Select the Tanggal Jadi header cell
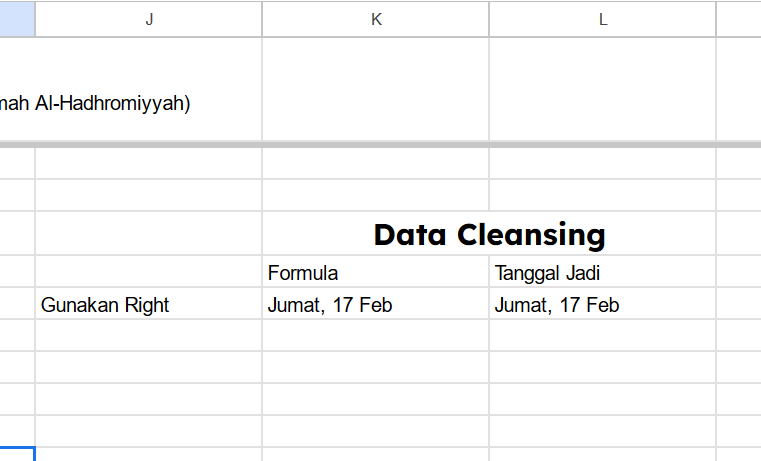761x461 pixels. pos(603,272)
